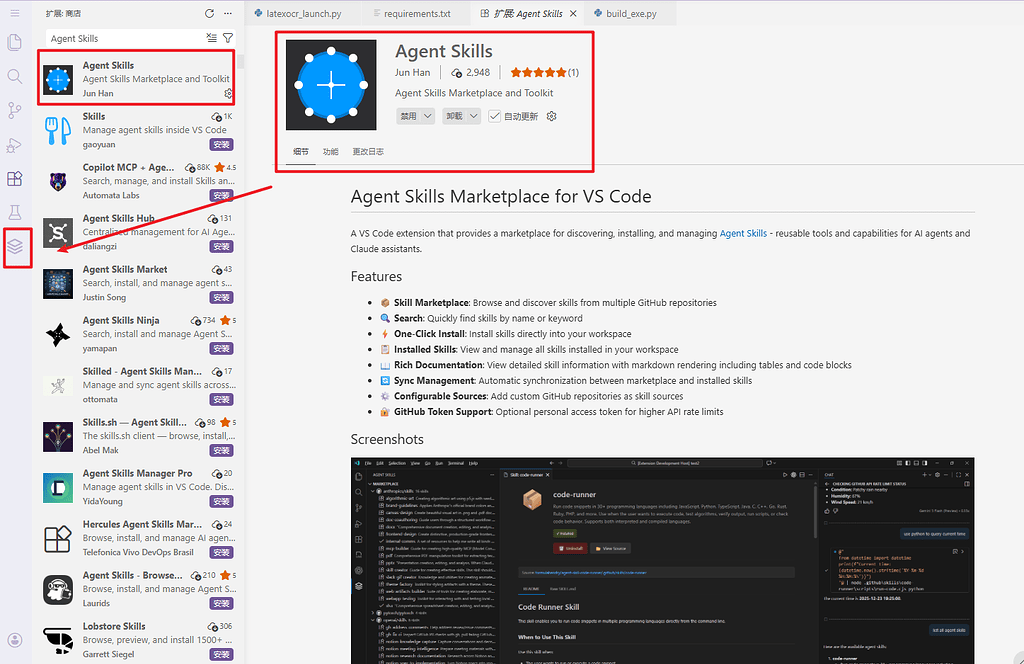Click the Hercules Agent Skills extension icon
The height and width of the screenshot is (664, 1024).
point(58,538)
